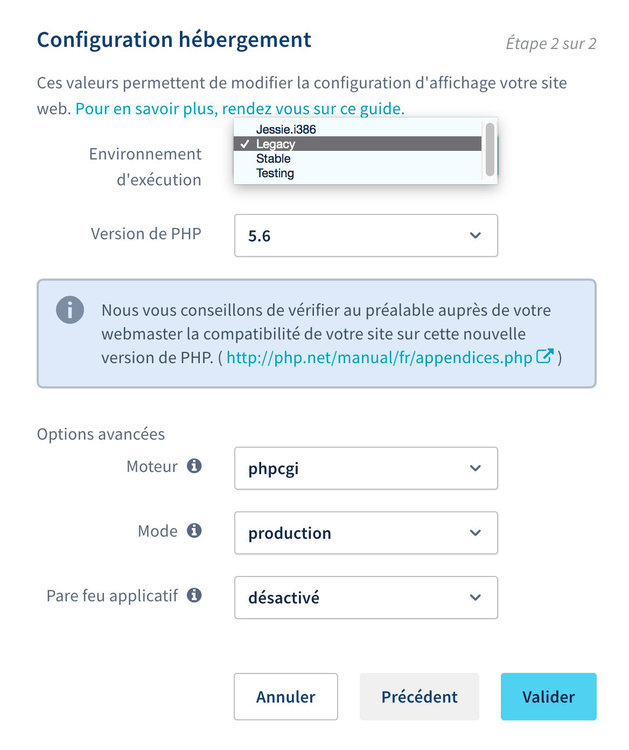Click the Annuler button
The image size is (629, 750).
coord(285,697)
